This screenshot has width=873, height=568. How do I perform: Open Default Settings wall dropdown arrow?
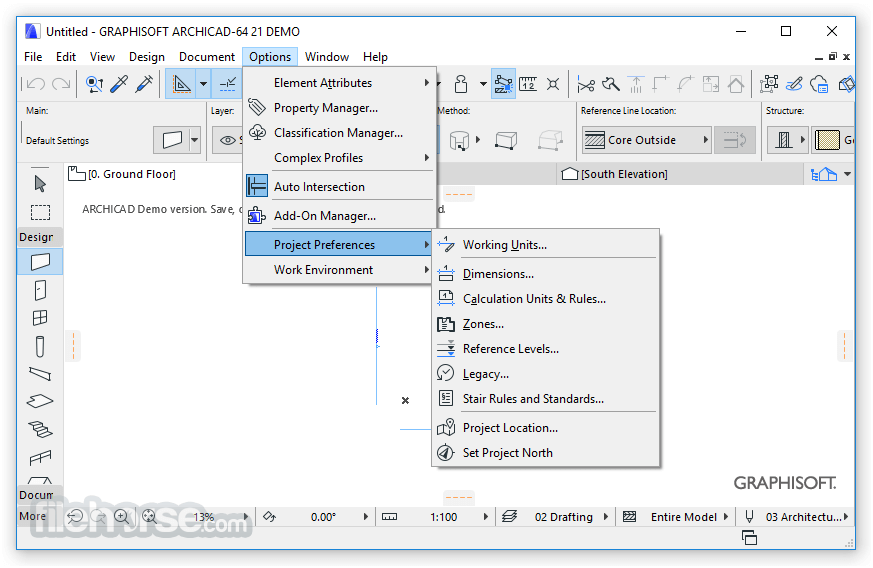click(x=194, y=140)
